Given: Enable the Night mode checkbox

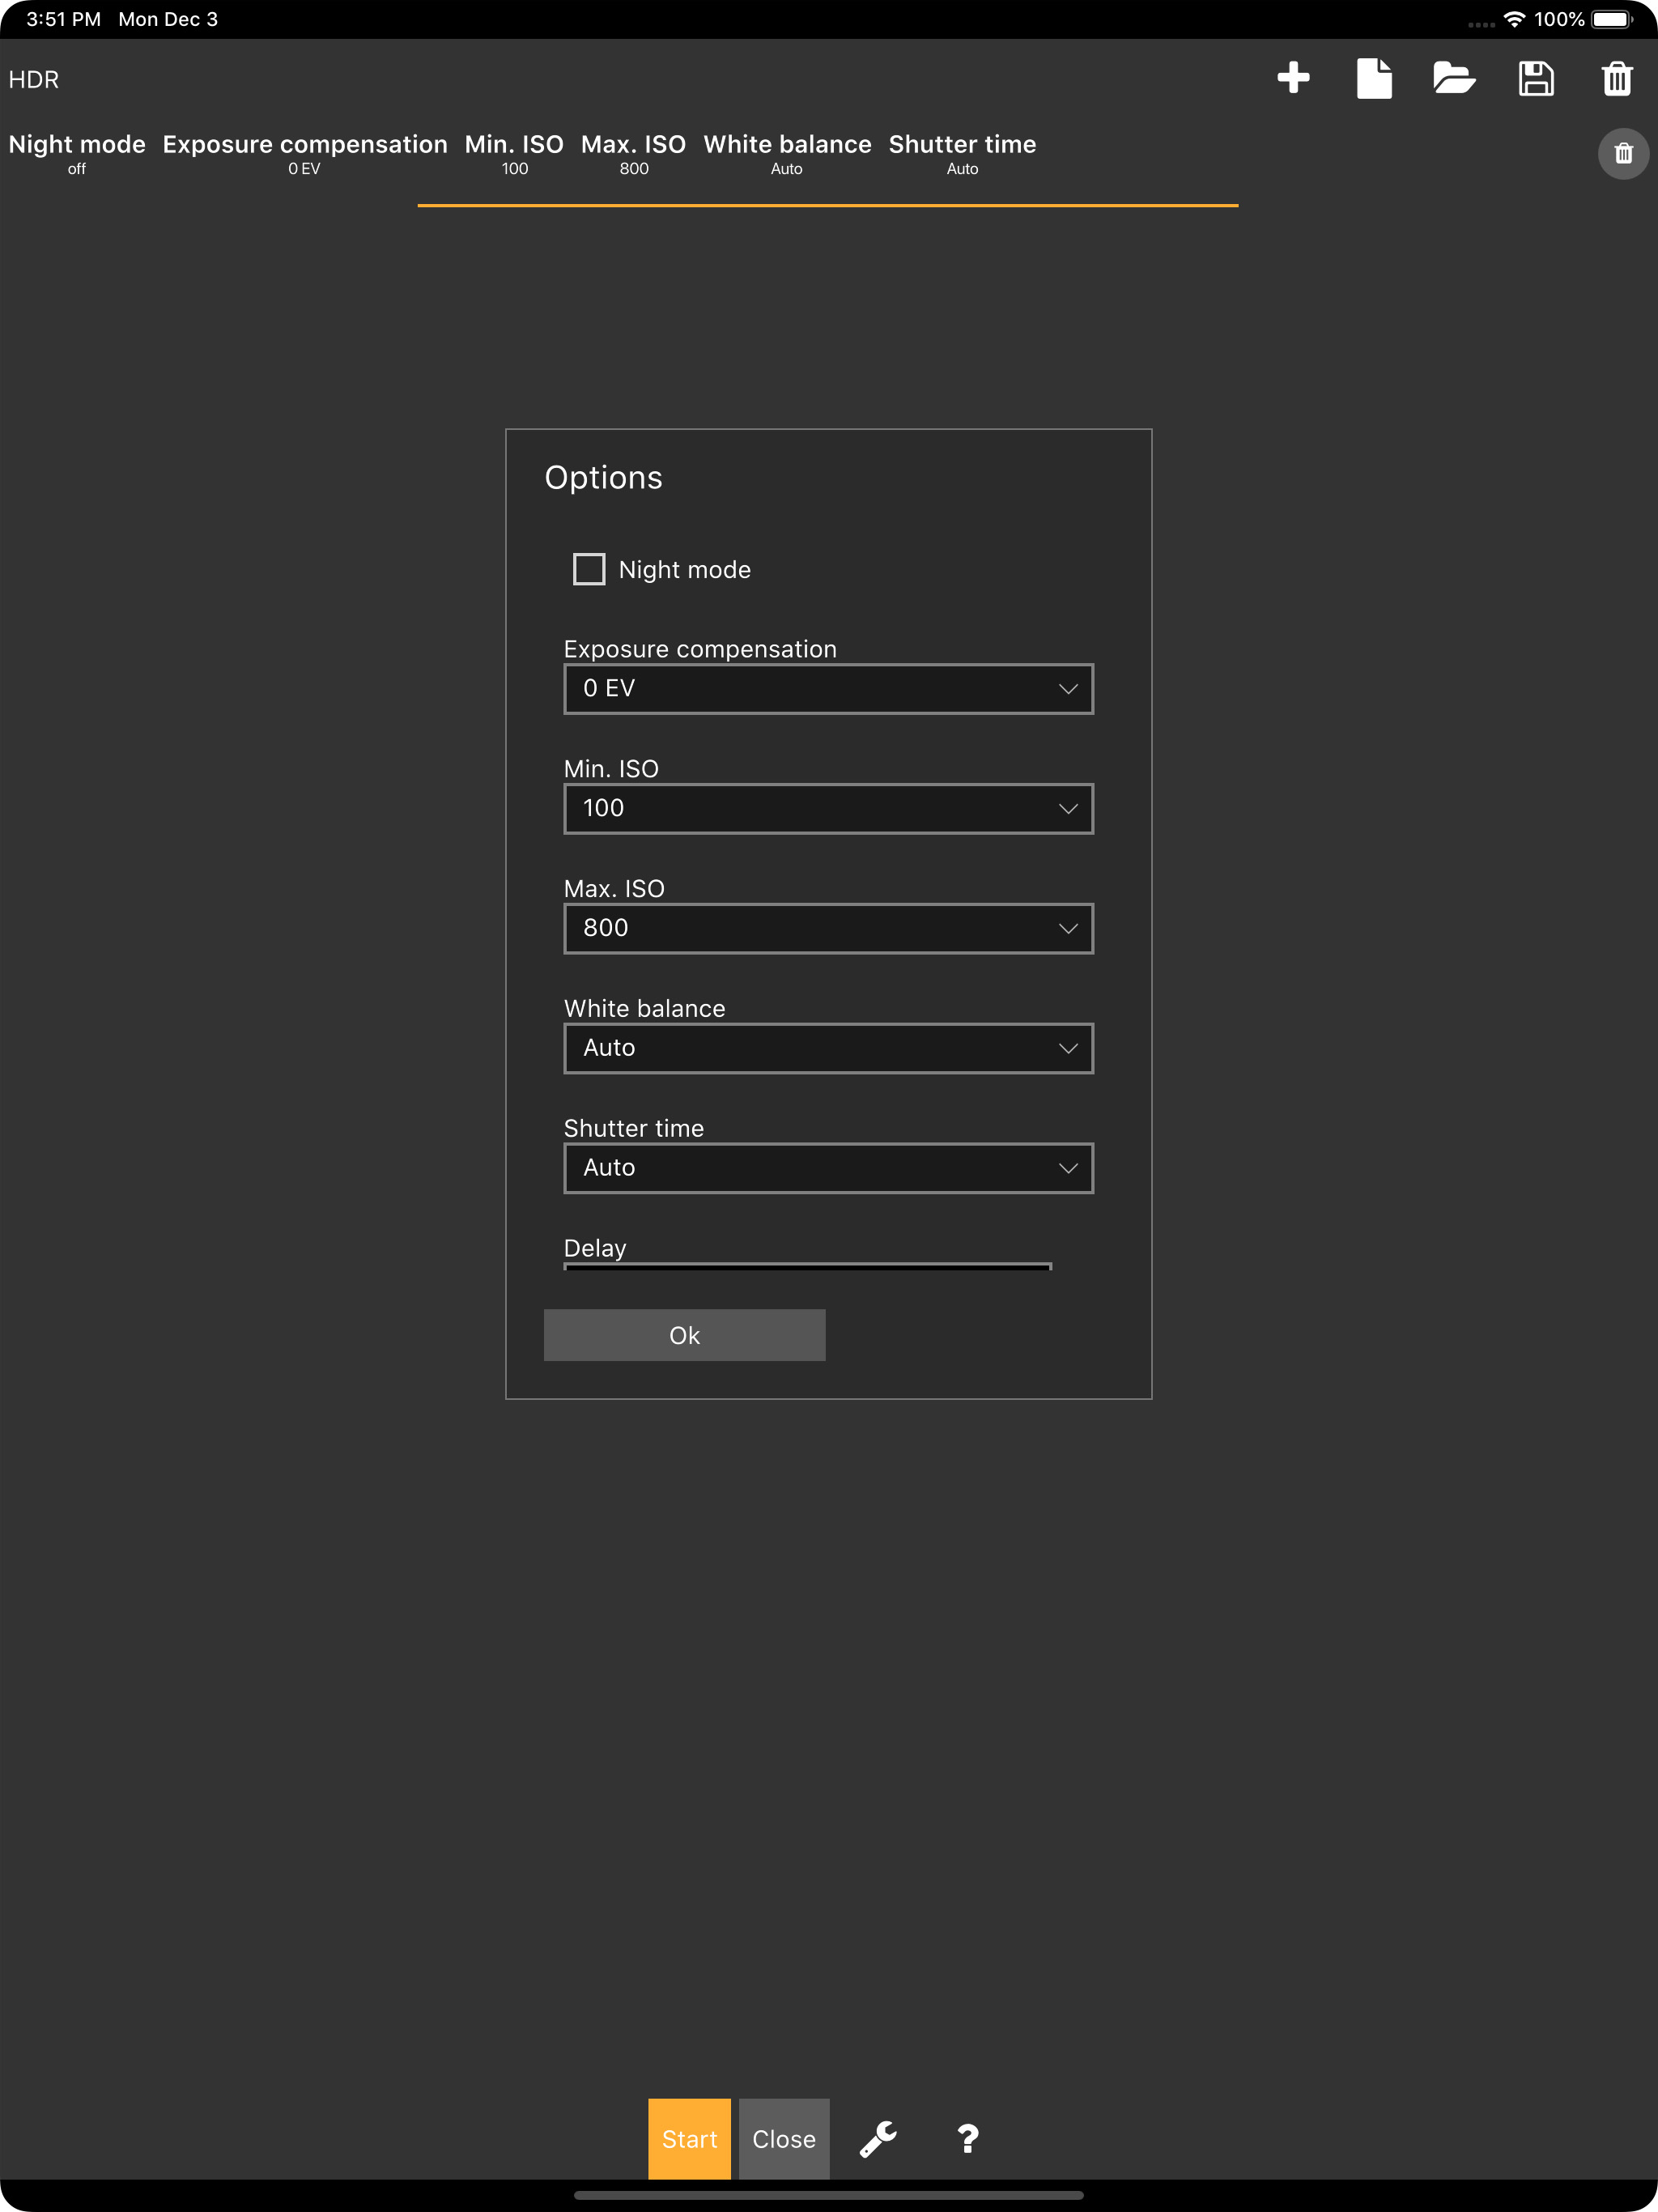Looking at the screenshot, I should pyautogui.click(x=589, y=569).
